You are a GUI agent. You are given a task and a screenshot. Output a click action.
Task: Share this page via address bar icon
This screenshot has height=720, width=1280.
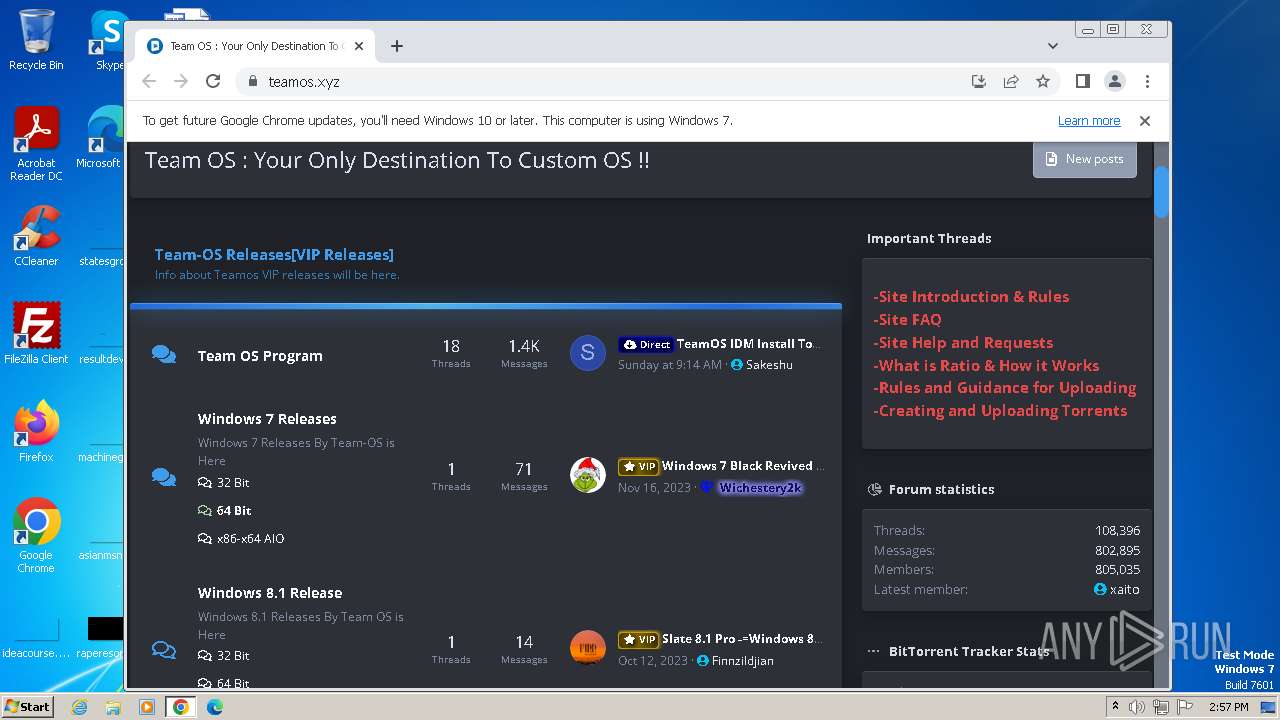pos(1011,81)
